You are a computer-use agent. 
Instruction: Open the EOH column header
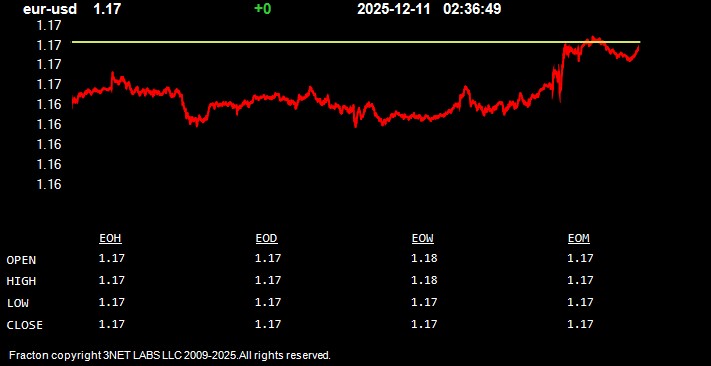tap(110, 239)
